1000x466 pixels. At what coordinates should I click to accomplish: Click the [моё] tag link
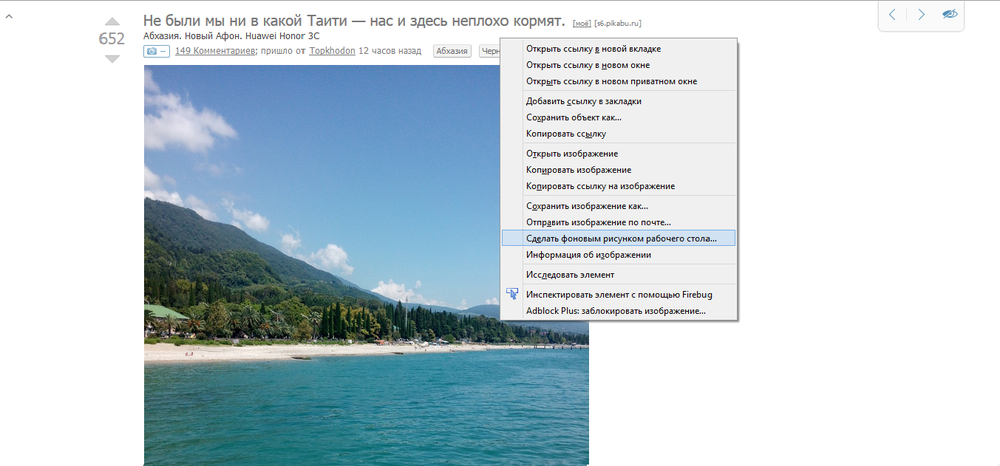coord(581,22)
